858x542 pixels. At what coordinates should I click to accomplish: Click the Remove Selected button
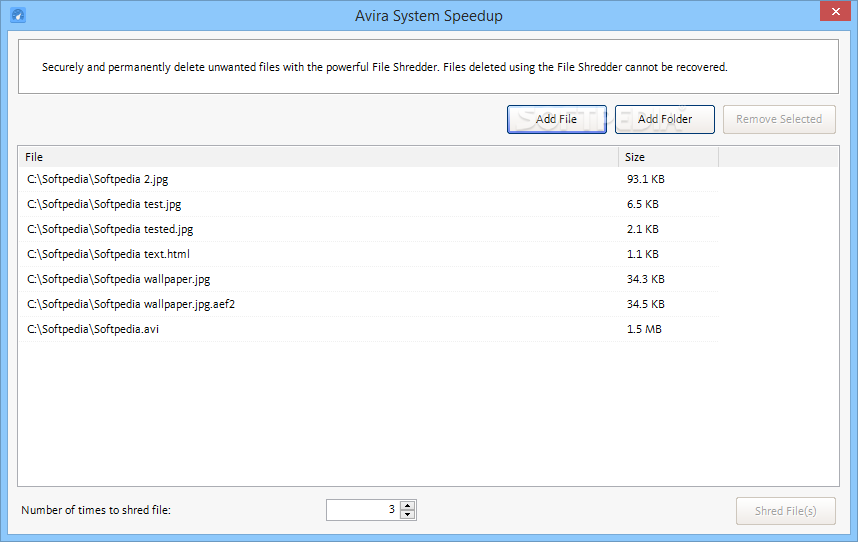tap(779, 119)
